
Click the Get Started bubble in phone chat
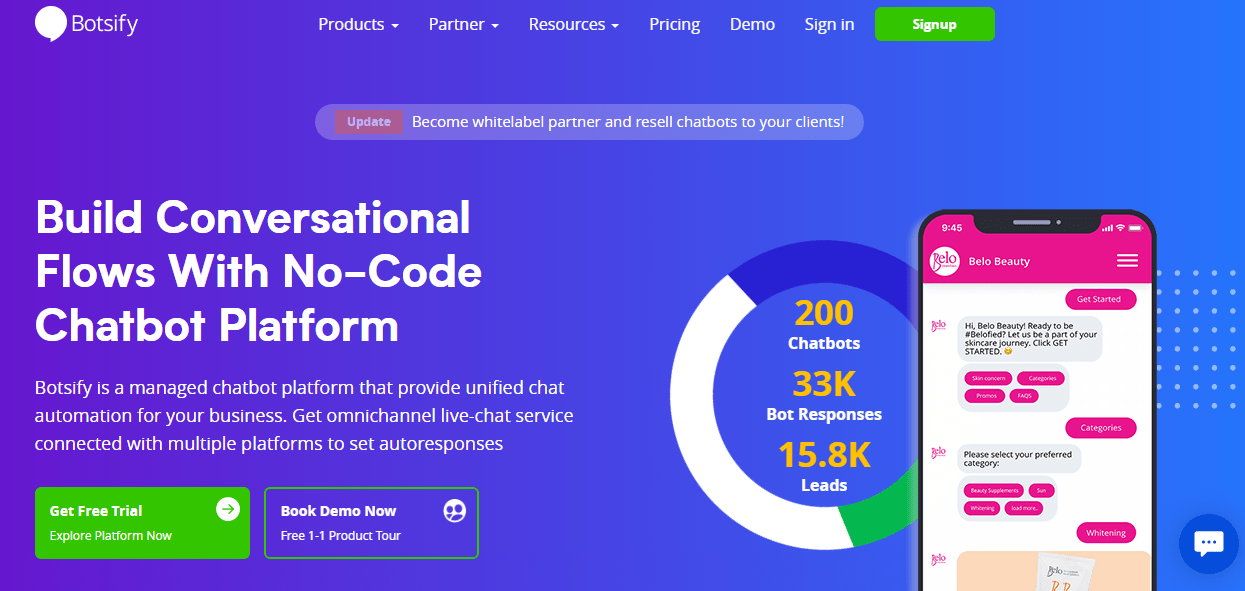[x=1100, y=299]
